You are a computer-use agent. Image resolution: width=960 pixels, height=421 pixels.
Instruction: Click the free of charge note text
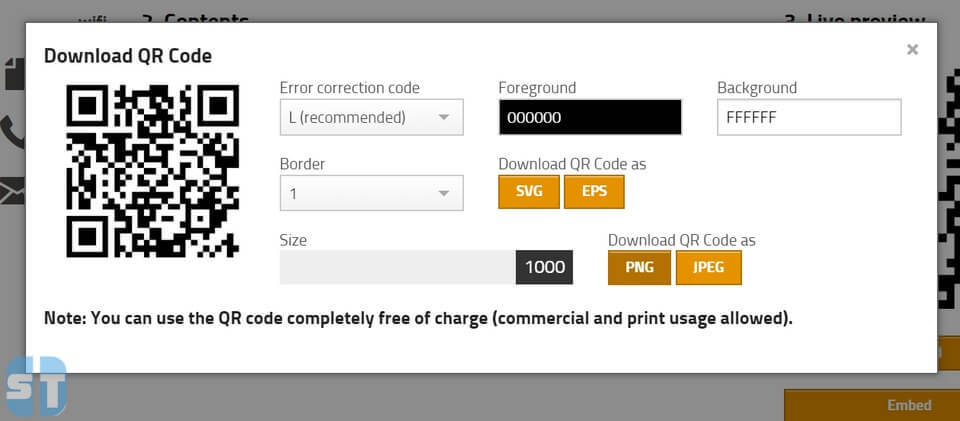point(418,319)
